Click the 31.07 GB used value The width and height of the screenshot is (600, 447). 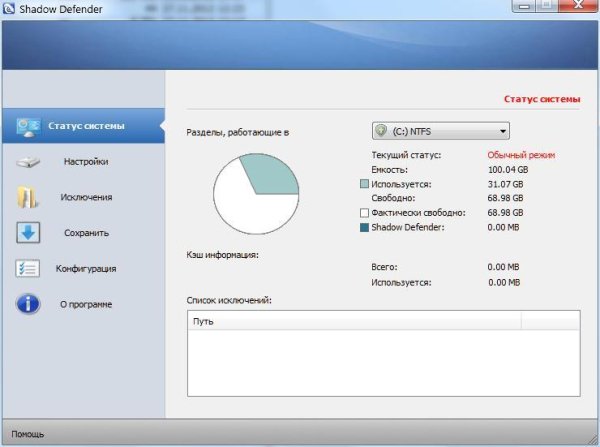click(x=505, y=184)
